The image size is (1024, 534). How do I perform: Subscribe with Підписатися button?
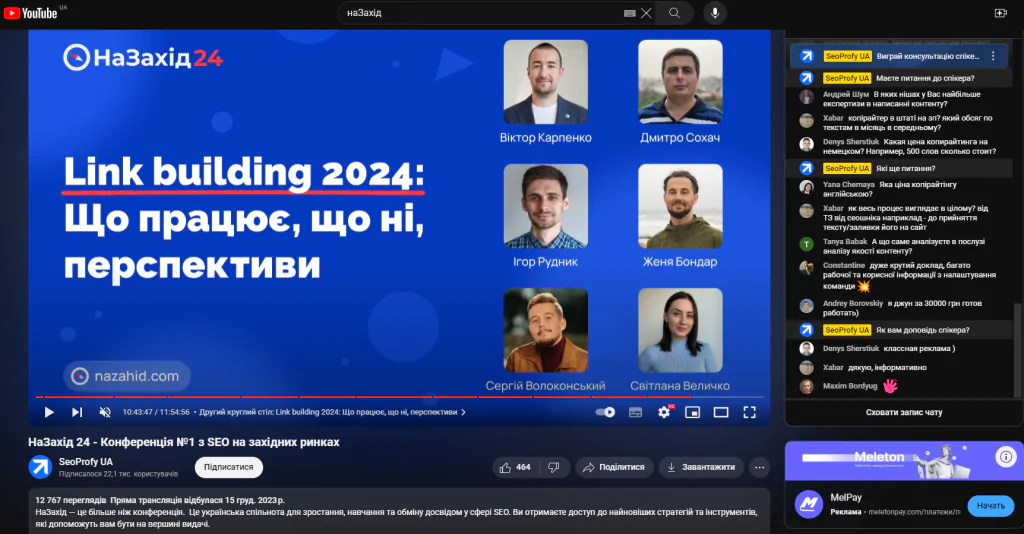pos(229,467)
